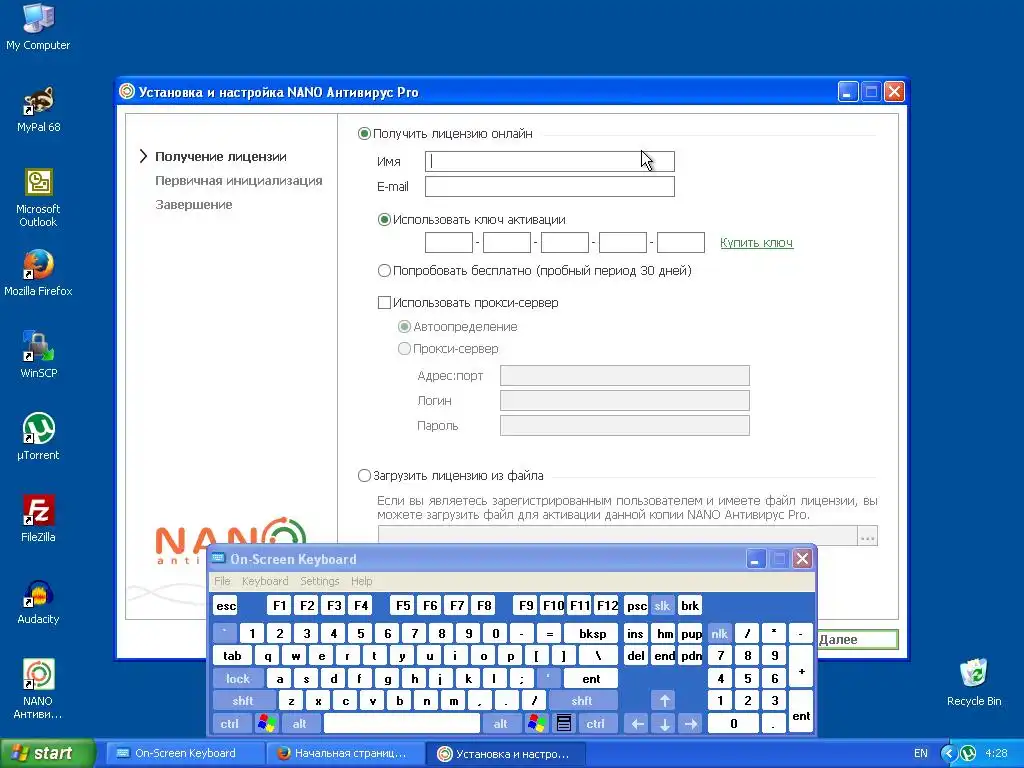Select 'Завершение' step in sidebar
This screenshot has width=1024, height=768.
coord(193,205)
